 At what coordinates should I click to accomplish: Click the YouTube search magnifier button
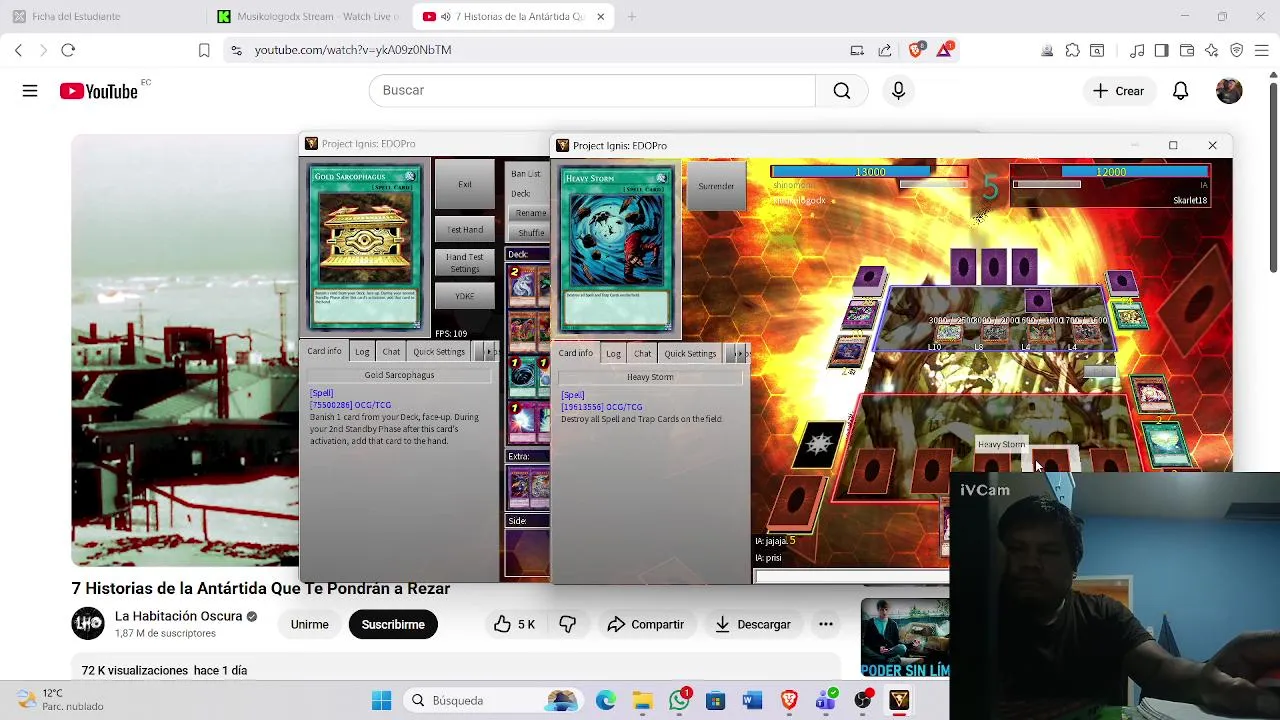[842, 91]
